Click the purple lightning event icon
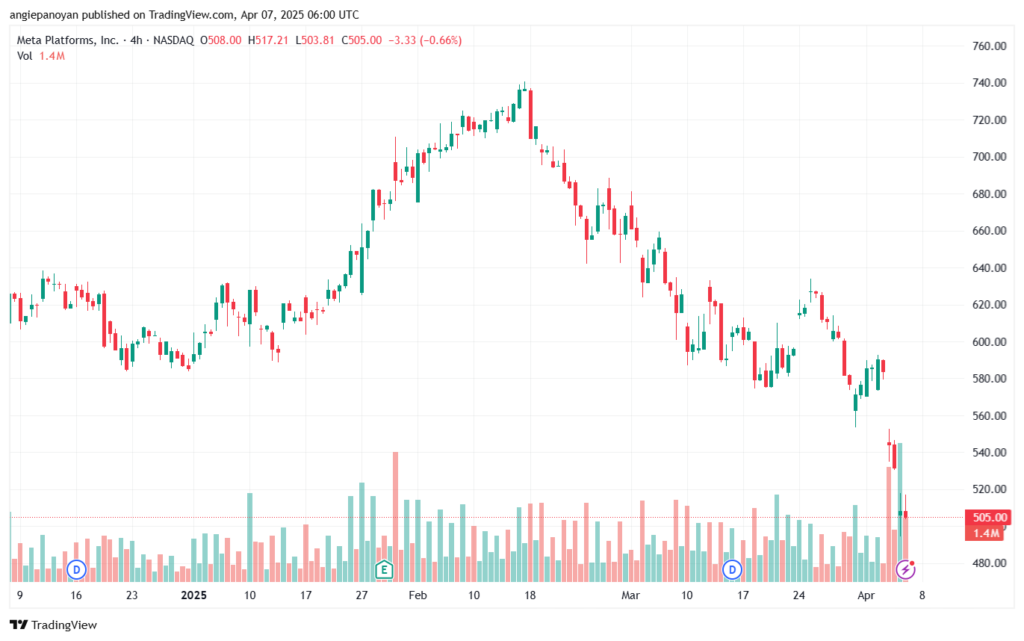Image resolution: width=1024 pixels, height=641 pixels. coord(905,570)
